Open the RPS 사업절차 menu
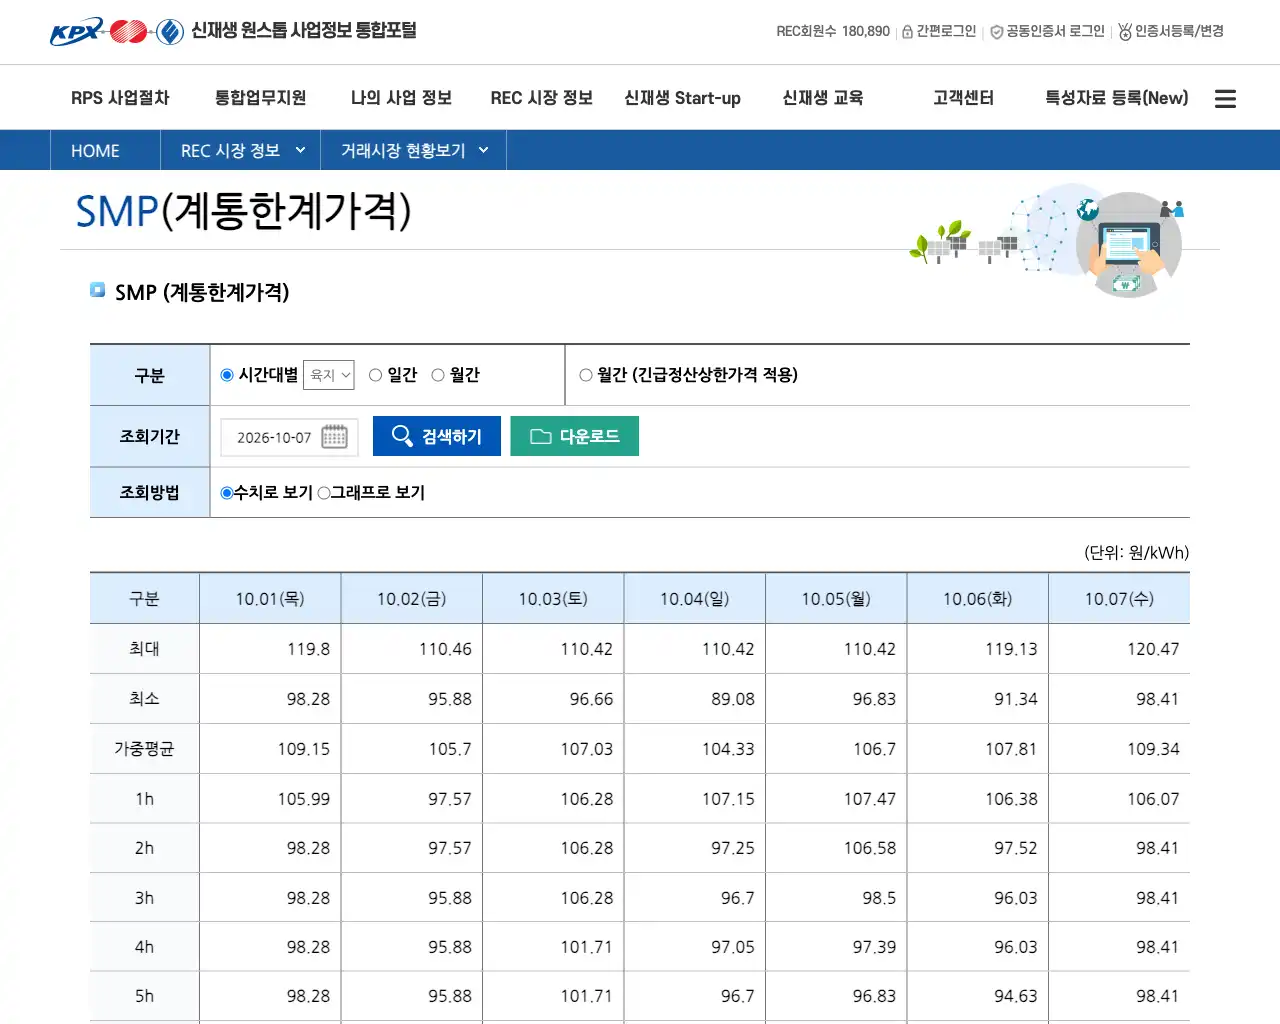 click(120, 98)
